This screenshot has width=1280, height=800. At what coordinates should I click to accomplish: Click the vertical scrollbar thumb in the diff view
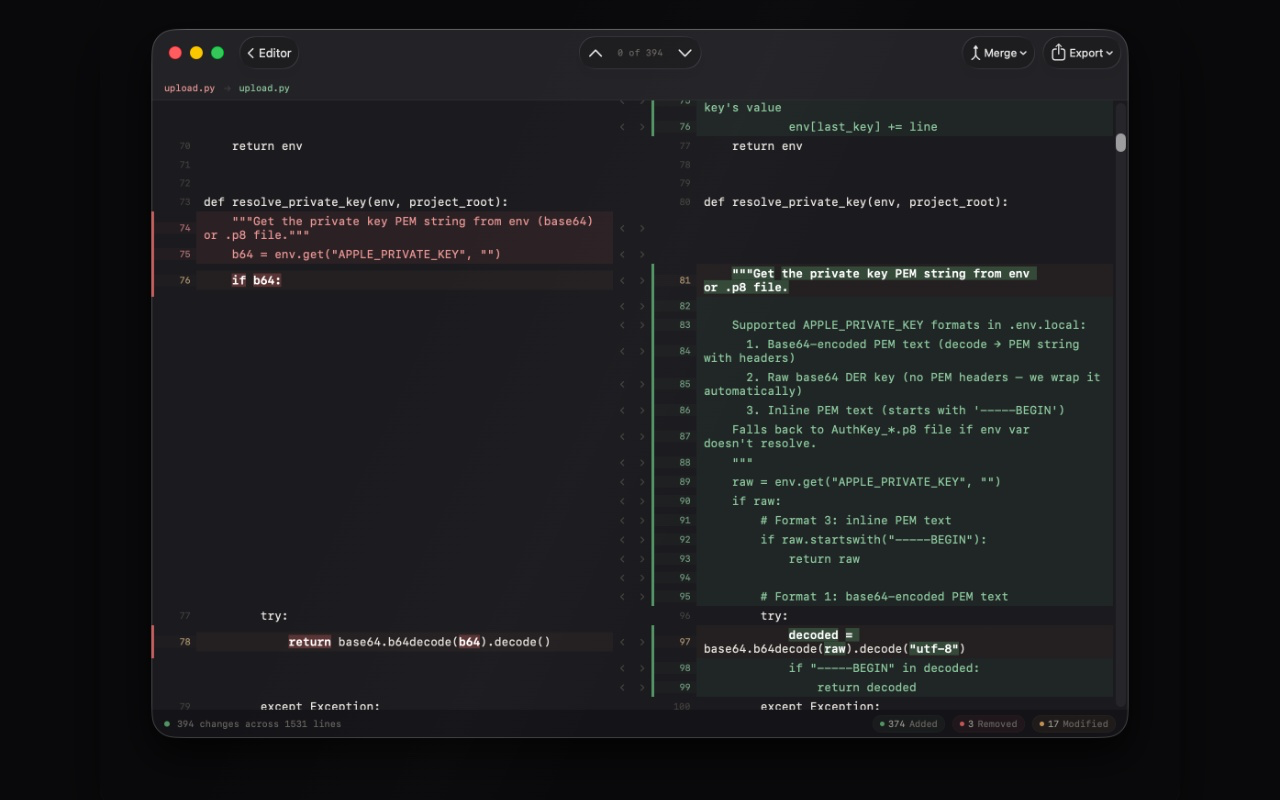tap(1121, 143)
